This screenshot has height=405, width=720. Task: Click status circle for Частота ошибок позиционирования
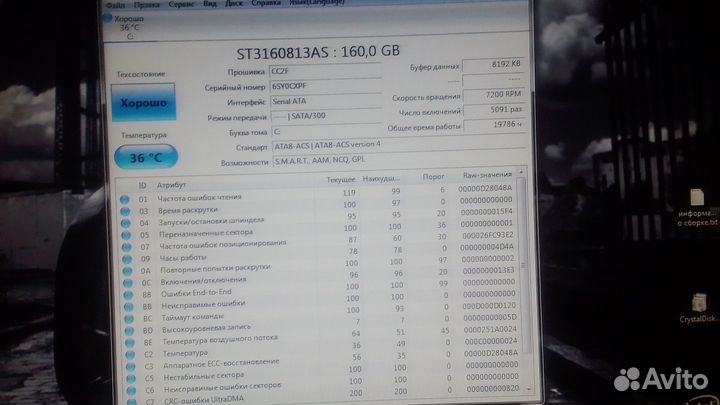[x=126, y=248]
